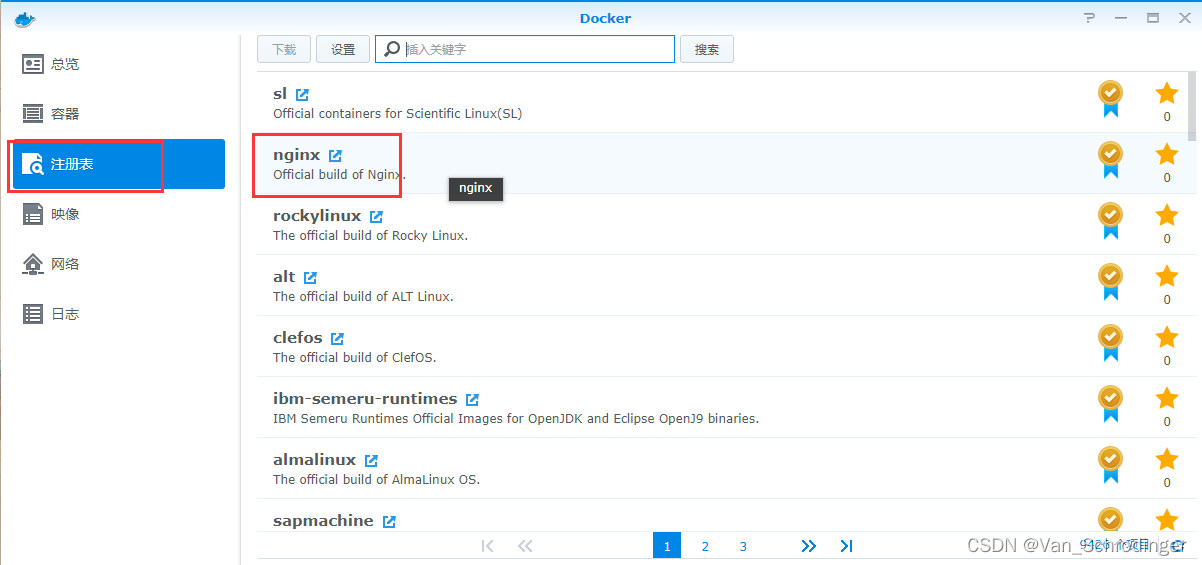Select the sapmachine image name
The height and width of the screenshot is (565, 1202).
pos(323,521)
